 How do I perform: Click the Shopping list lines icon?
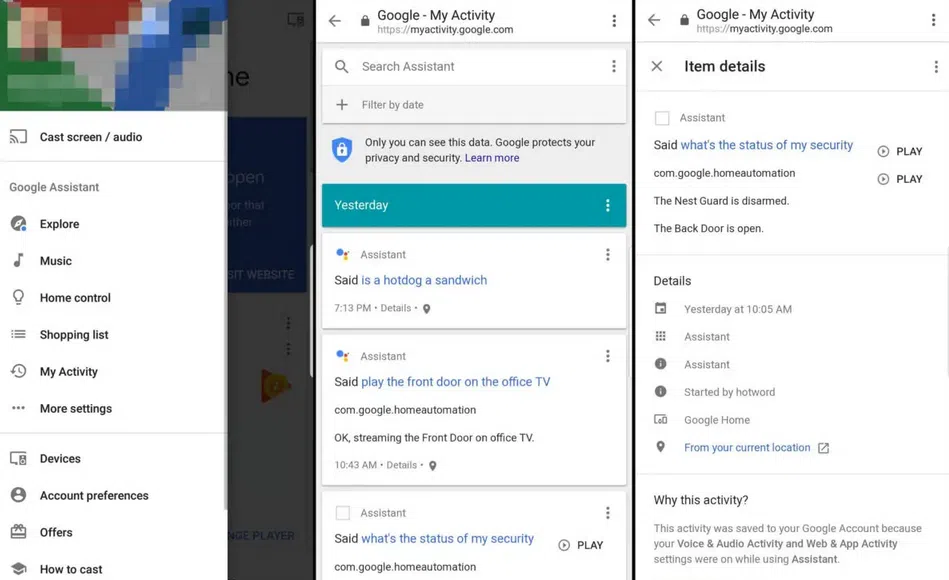[x=19, y=334]
